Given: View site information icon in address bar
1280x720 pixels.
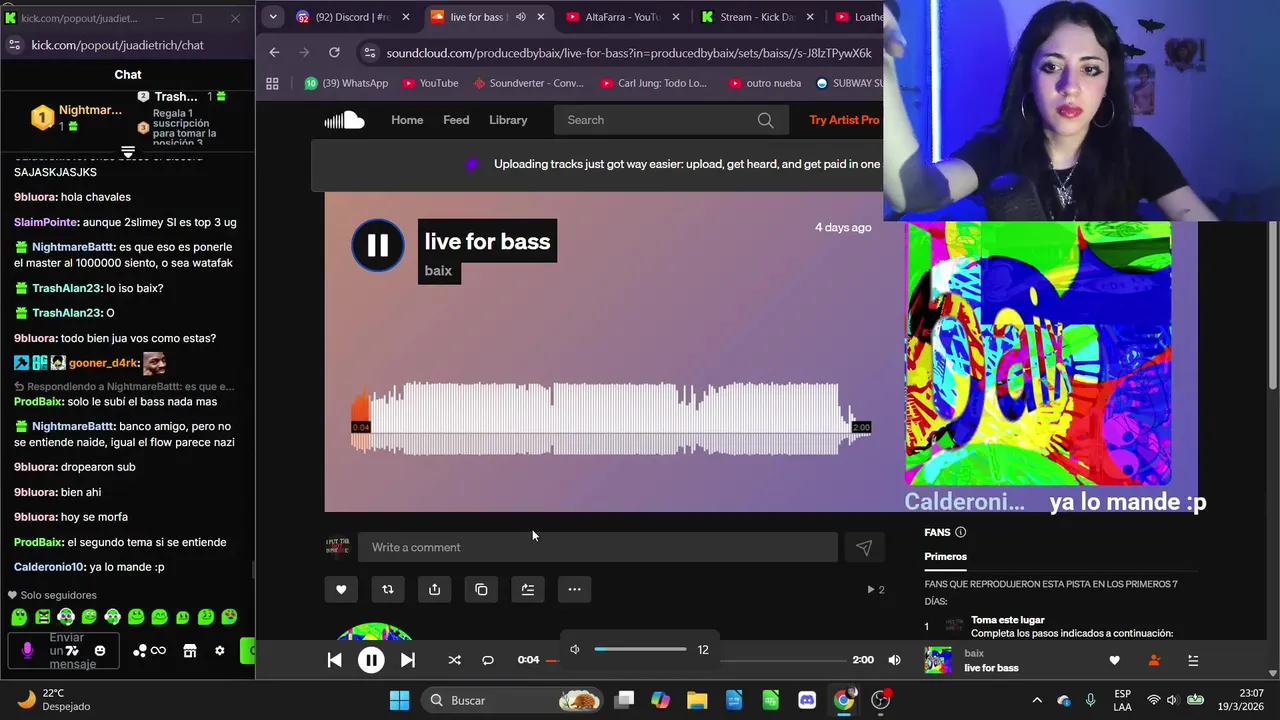Looking at the screenshot, I should pyautogui.click(x=371, y=52).
